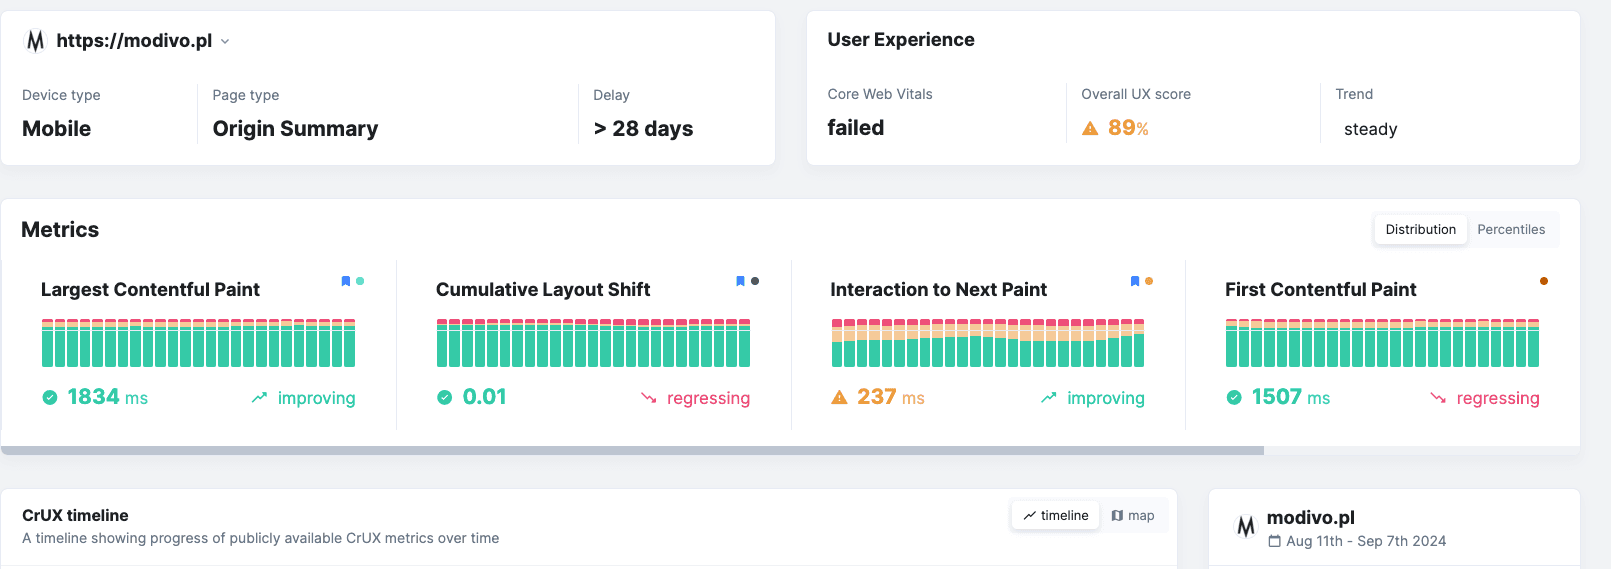This screenshot has width=1611, height=569.
Task: Select the timeline tab in CrUX timeline
Action: 1055,515
